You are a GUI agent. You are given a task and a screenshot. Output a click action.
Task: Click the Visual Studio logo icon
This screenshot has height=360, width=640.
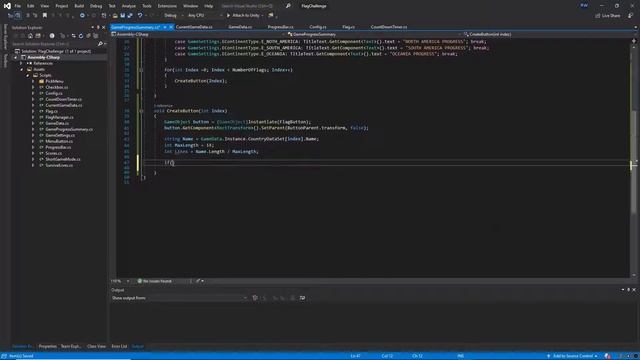click(x=7, y=6)
